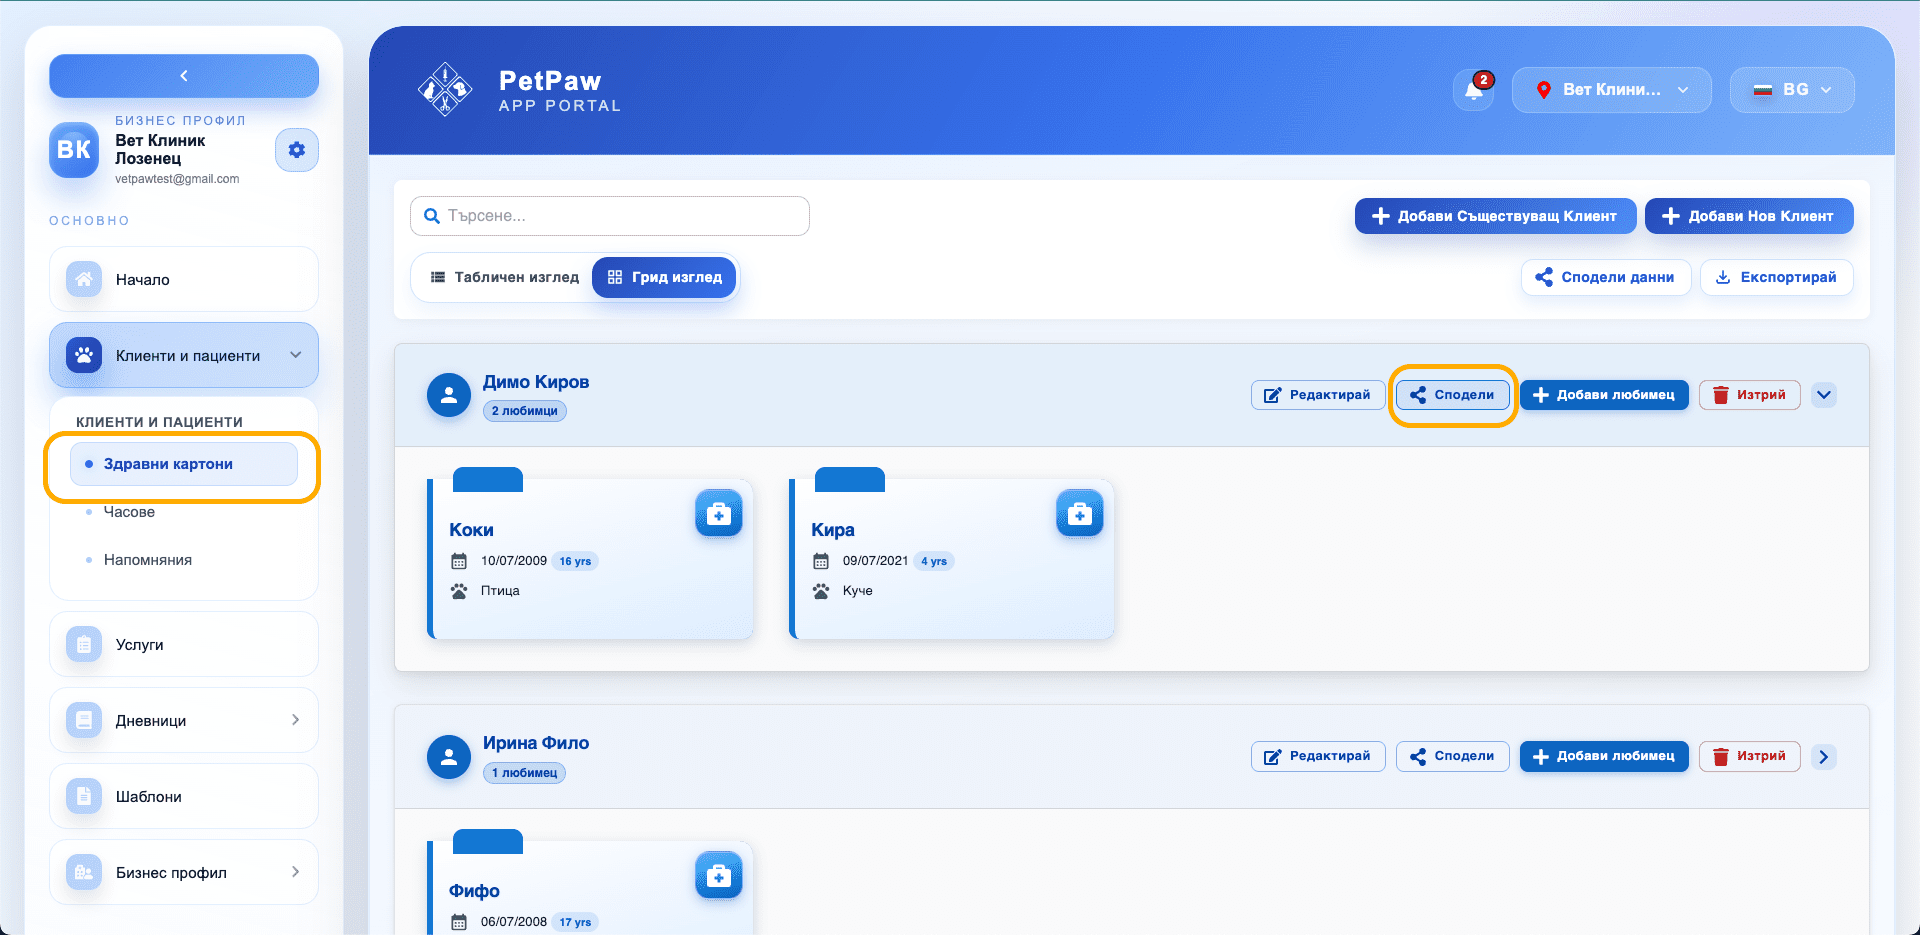Image resolution: width=1920 pixels, height=935 pixels.
Task: Click the red location pin icon
Action: 1544,90
